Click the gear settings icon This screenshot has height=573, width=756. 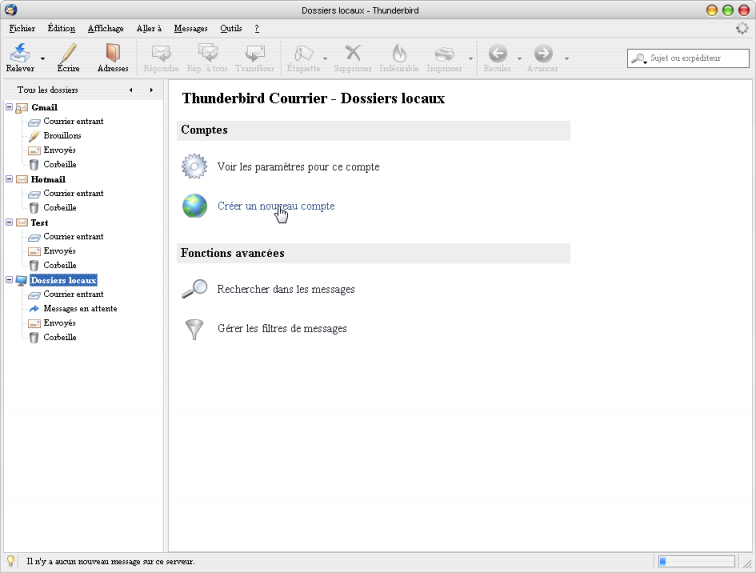pyautogui.click(x=194, y=166)
